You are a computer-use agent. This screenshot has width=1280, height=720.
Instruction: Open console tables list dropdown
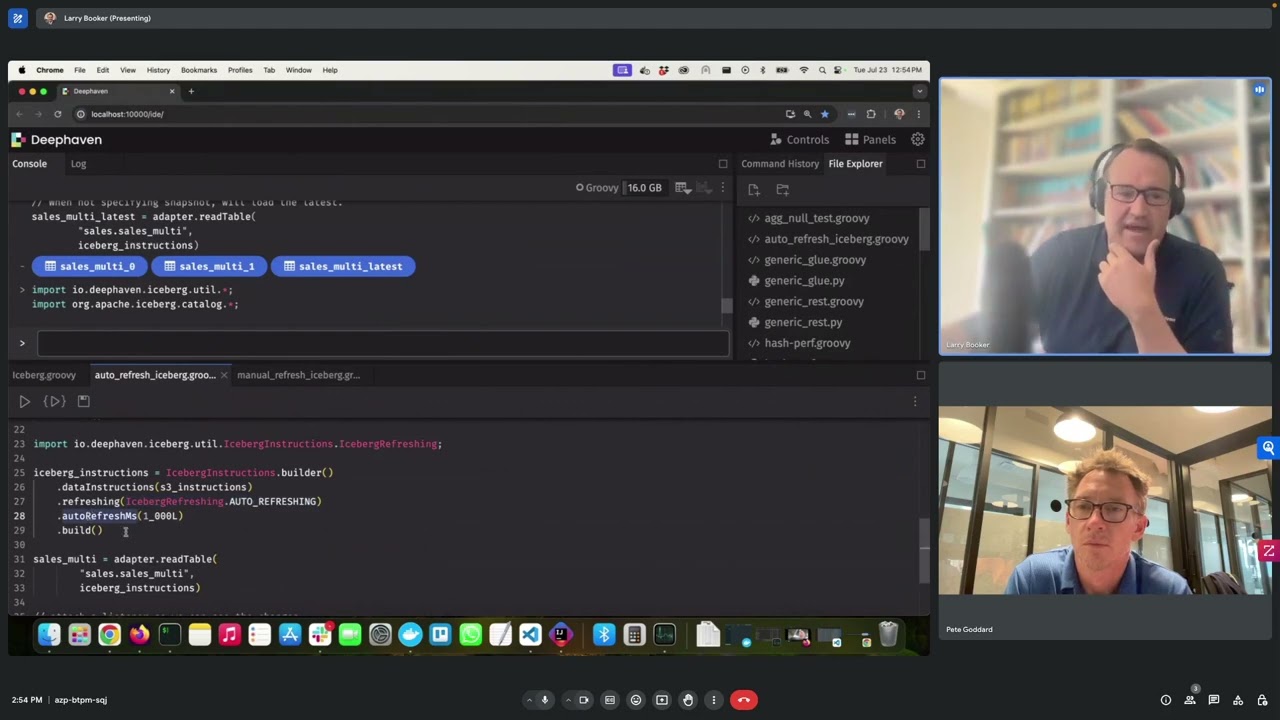[x=682, y=188]
